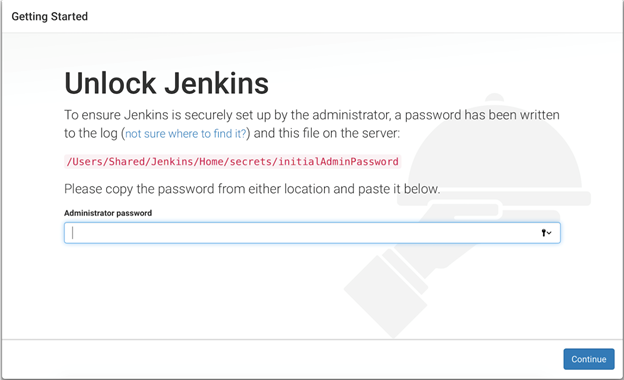624x380 pixels.
Task: Focus the Administrator password field
Action: [312, 233]
